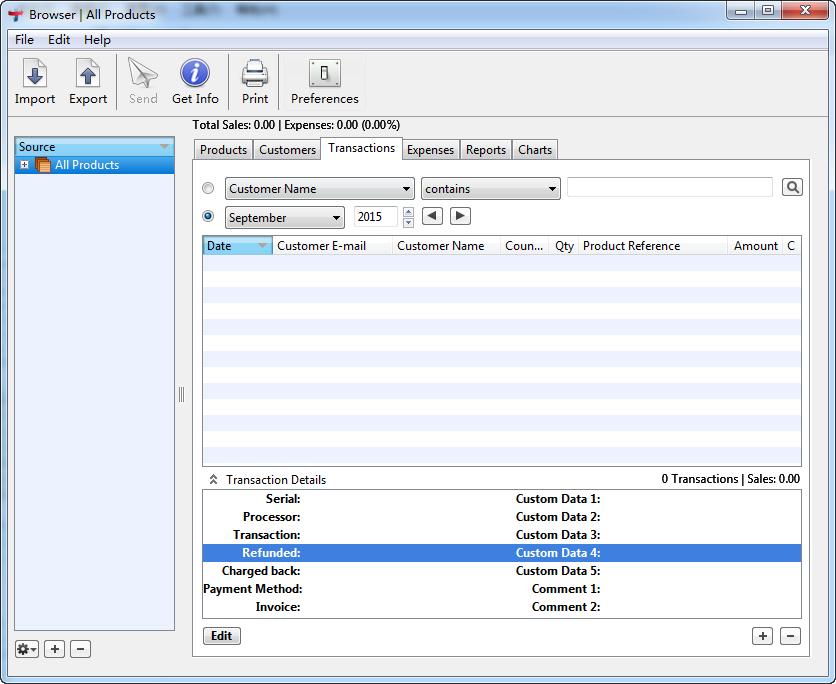Go to next month arrow button
Viewport: 836px width, 684px height.
tap(460, 216)
